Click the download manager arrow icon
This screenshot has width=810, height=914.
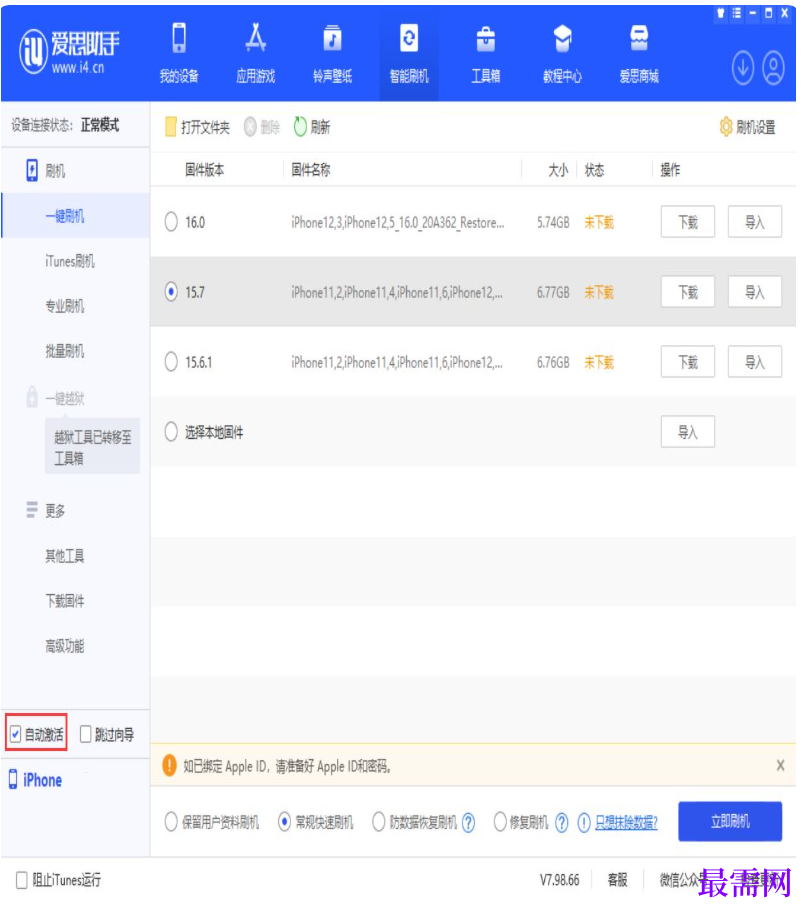pyautogui.click(x=742, y=68)
